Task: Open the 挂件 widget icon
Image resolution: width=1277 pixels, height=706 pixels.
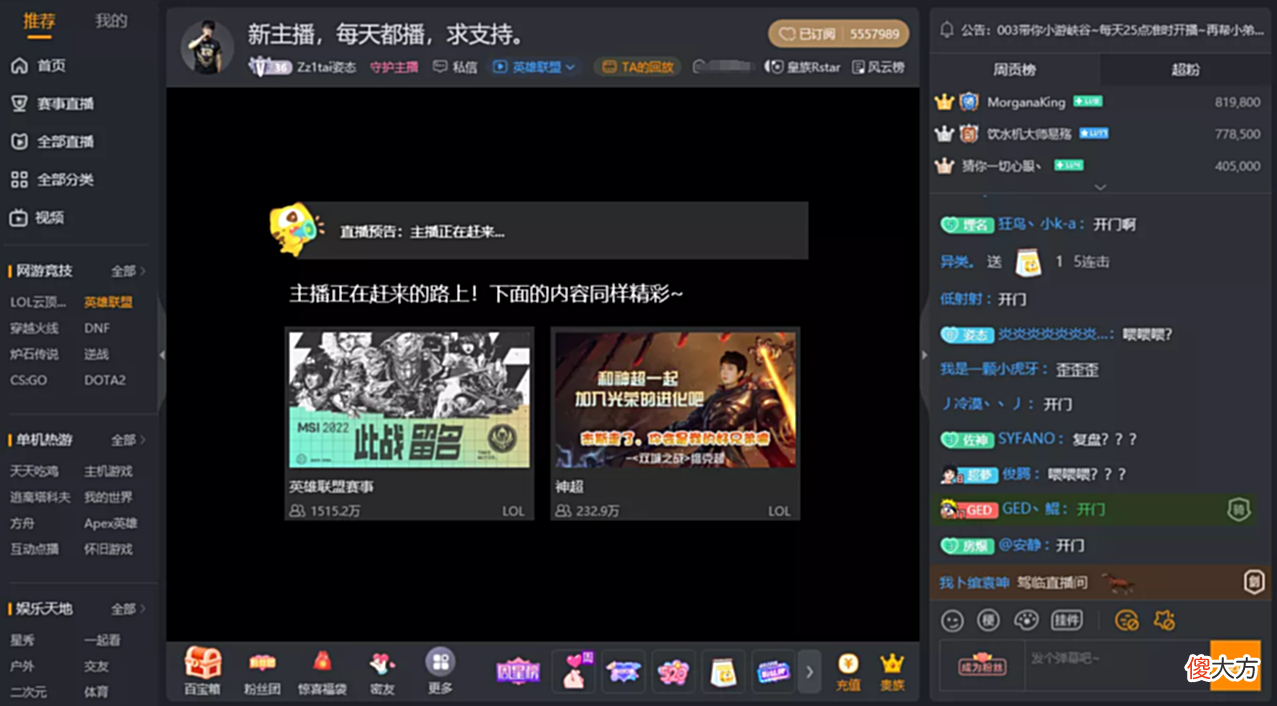Action: pos(1067,621)
